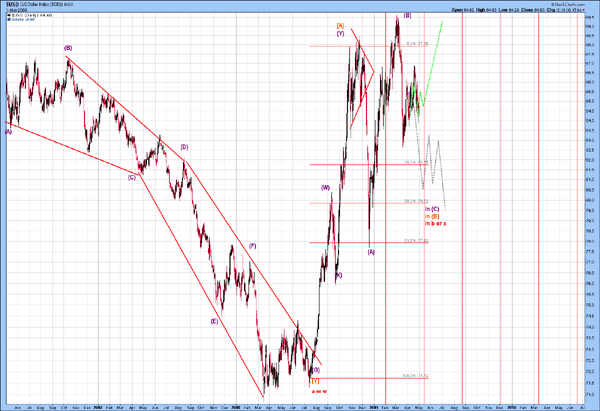Click the orange 'In [B]' label
Image resolution: width=600 pixels, height=411 pixels.
[x=432, y=216]
